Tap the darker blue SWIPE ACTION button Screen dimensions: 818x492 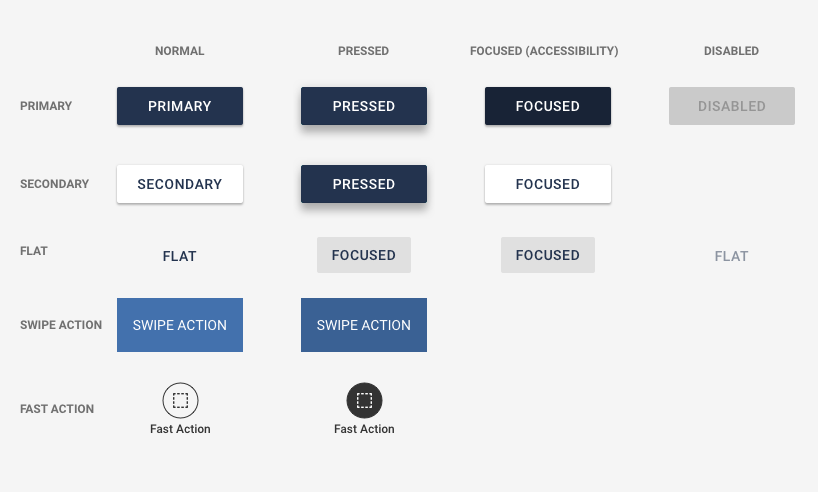(364, 325)
